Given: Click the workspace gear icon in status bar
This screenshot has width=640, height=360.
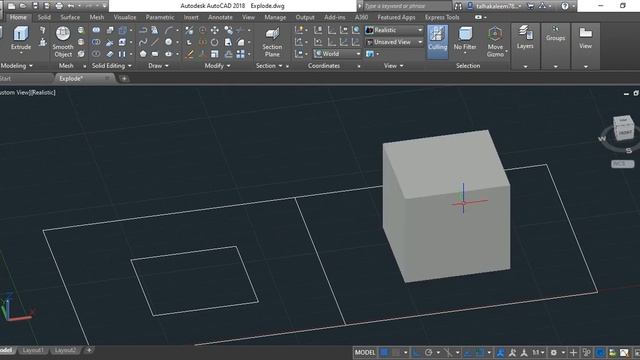Looking at the screenshot, I should [553, 352].
